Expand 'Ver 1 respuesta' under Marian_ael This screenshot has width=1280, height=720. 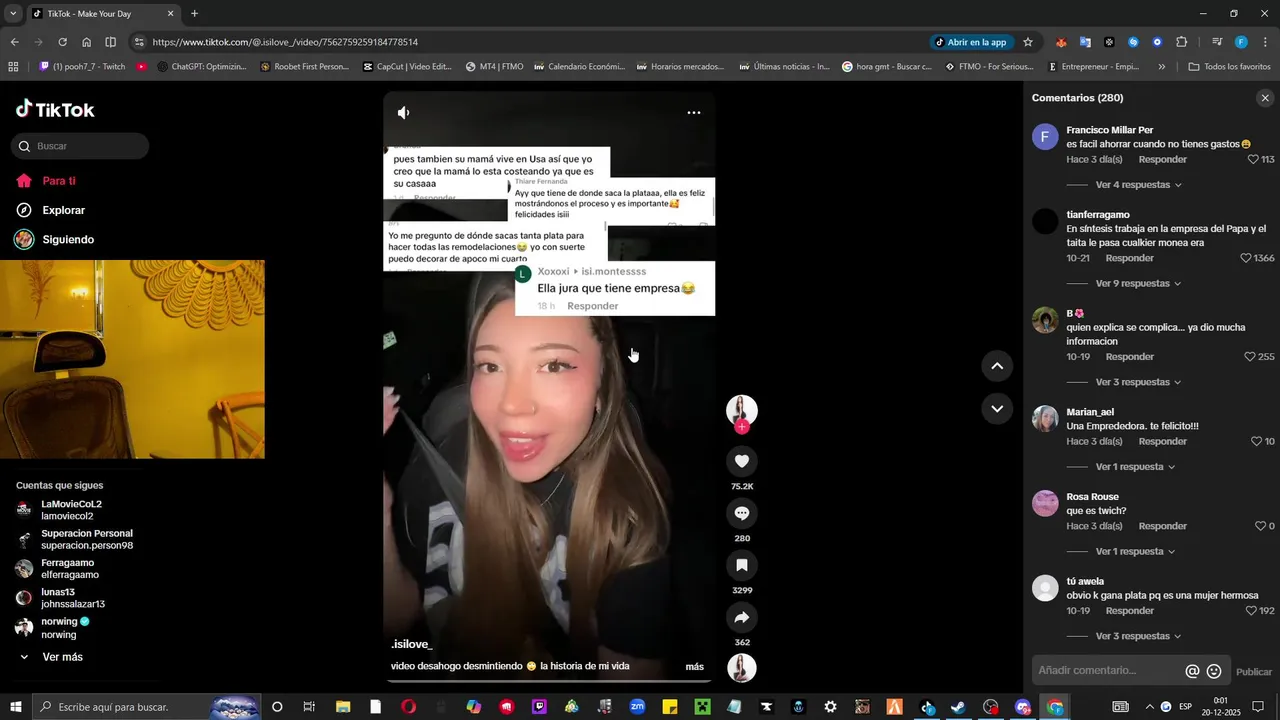coord(1135,467)
